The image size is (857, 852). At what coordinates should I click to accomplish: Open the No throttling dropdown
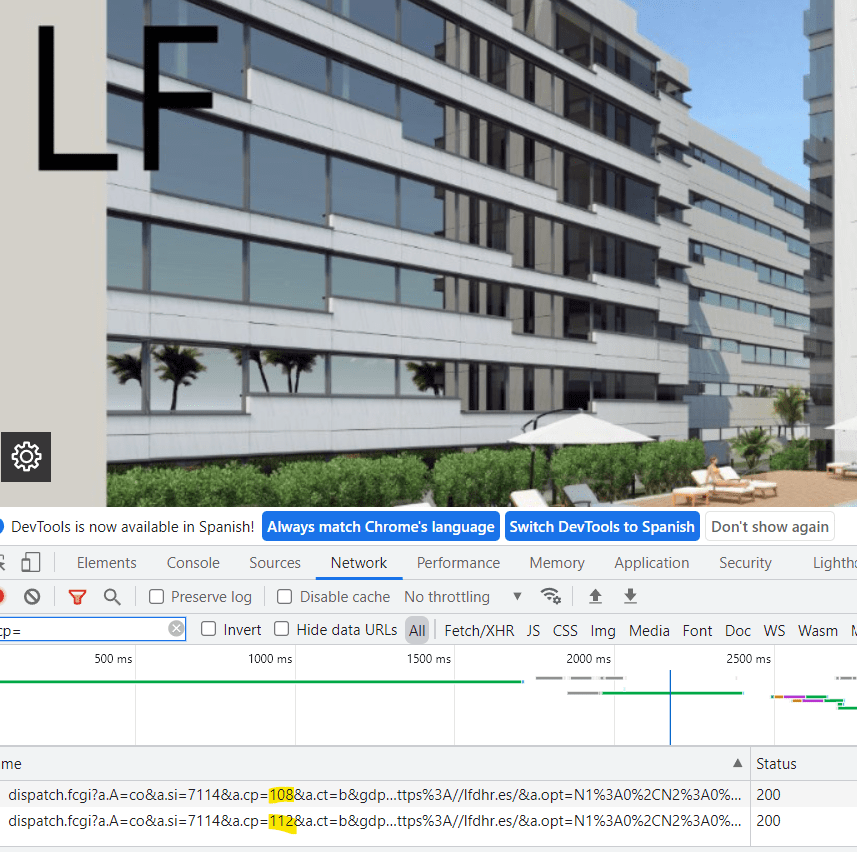(x=463, y=596)
